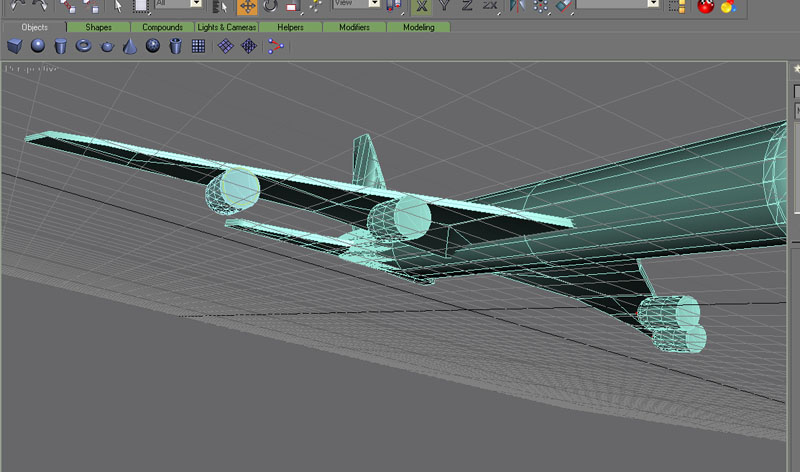
Task: Select the Cone primitive icon
Action: point(130,46)
